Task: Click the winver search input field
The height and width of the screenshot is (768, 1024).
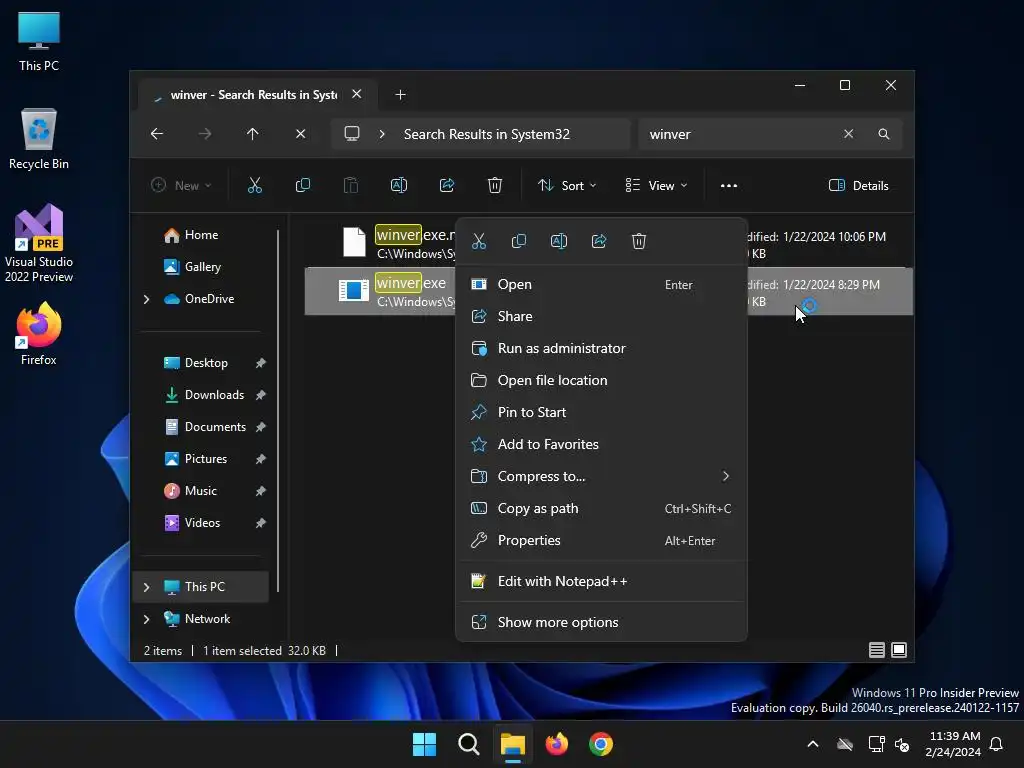Action: point(738,134)
